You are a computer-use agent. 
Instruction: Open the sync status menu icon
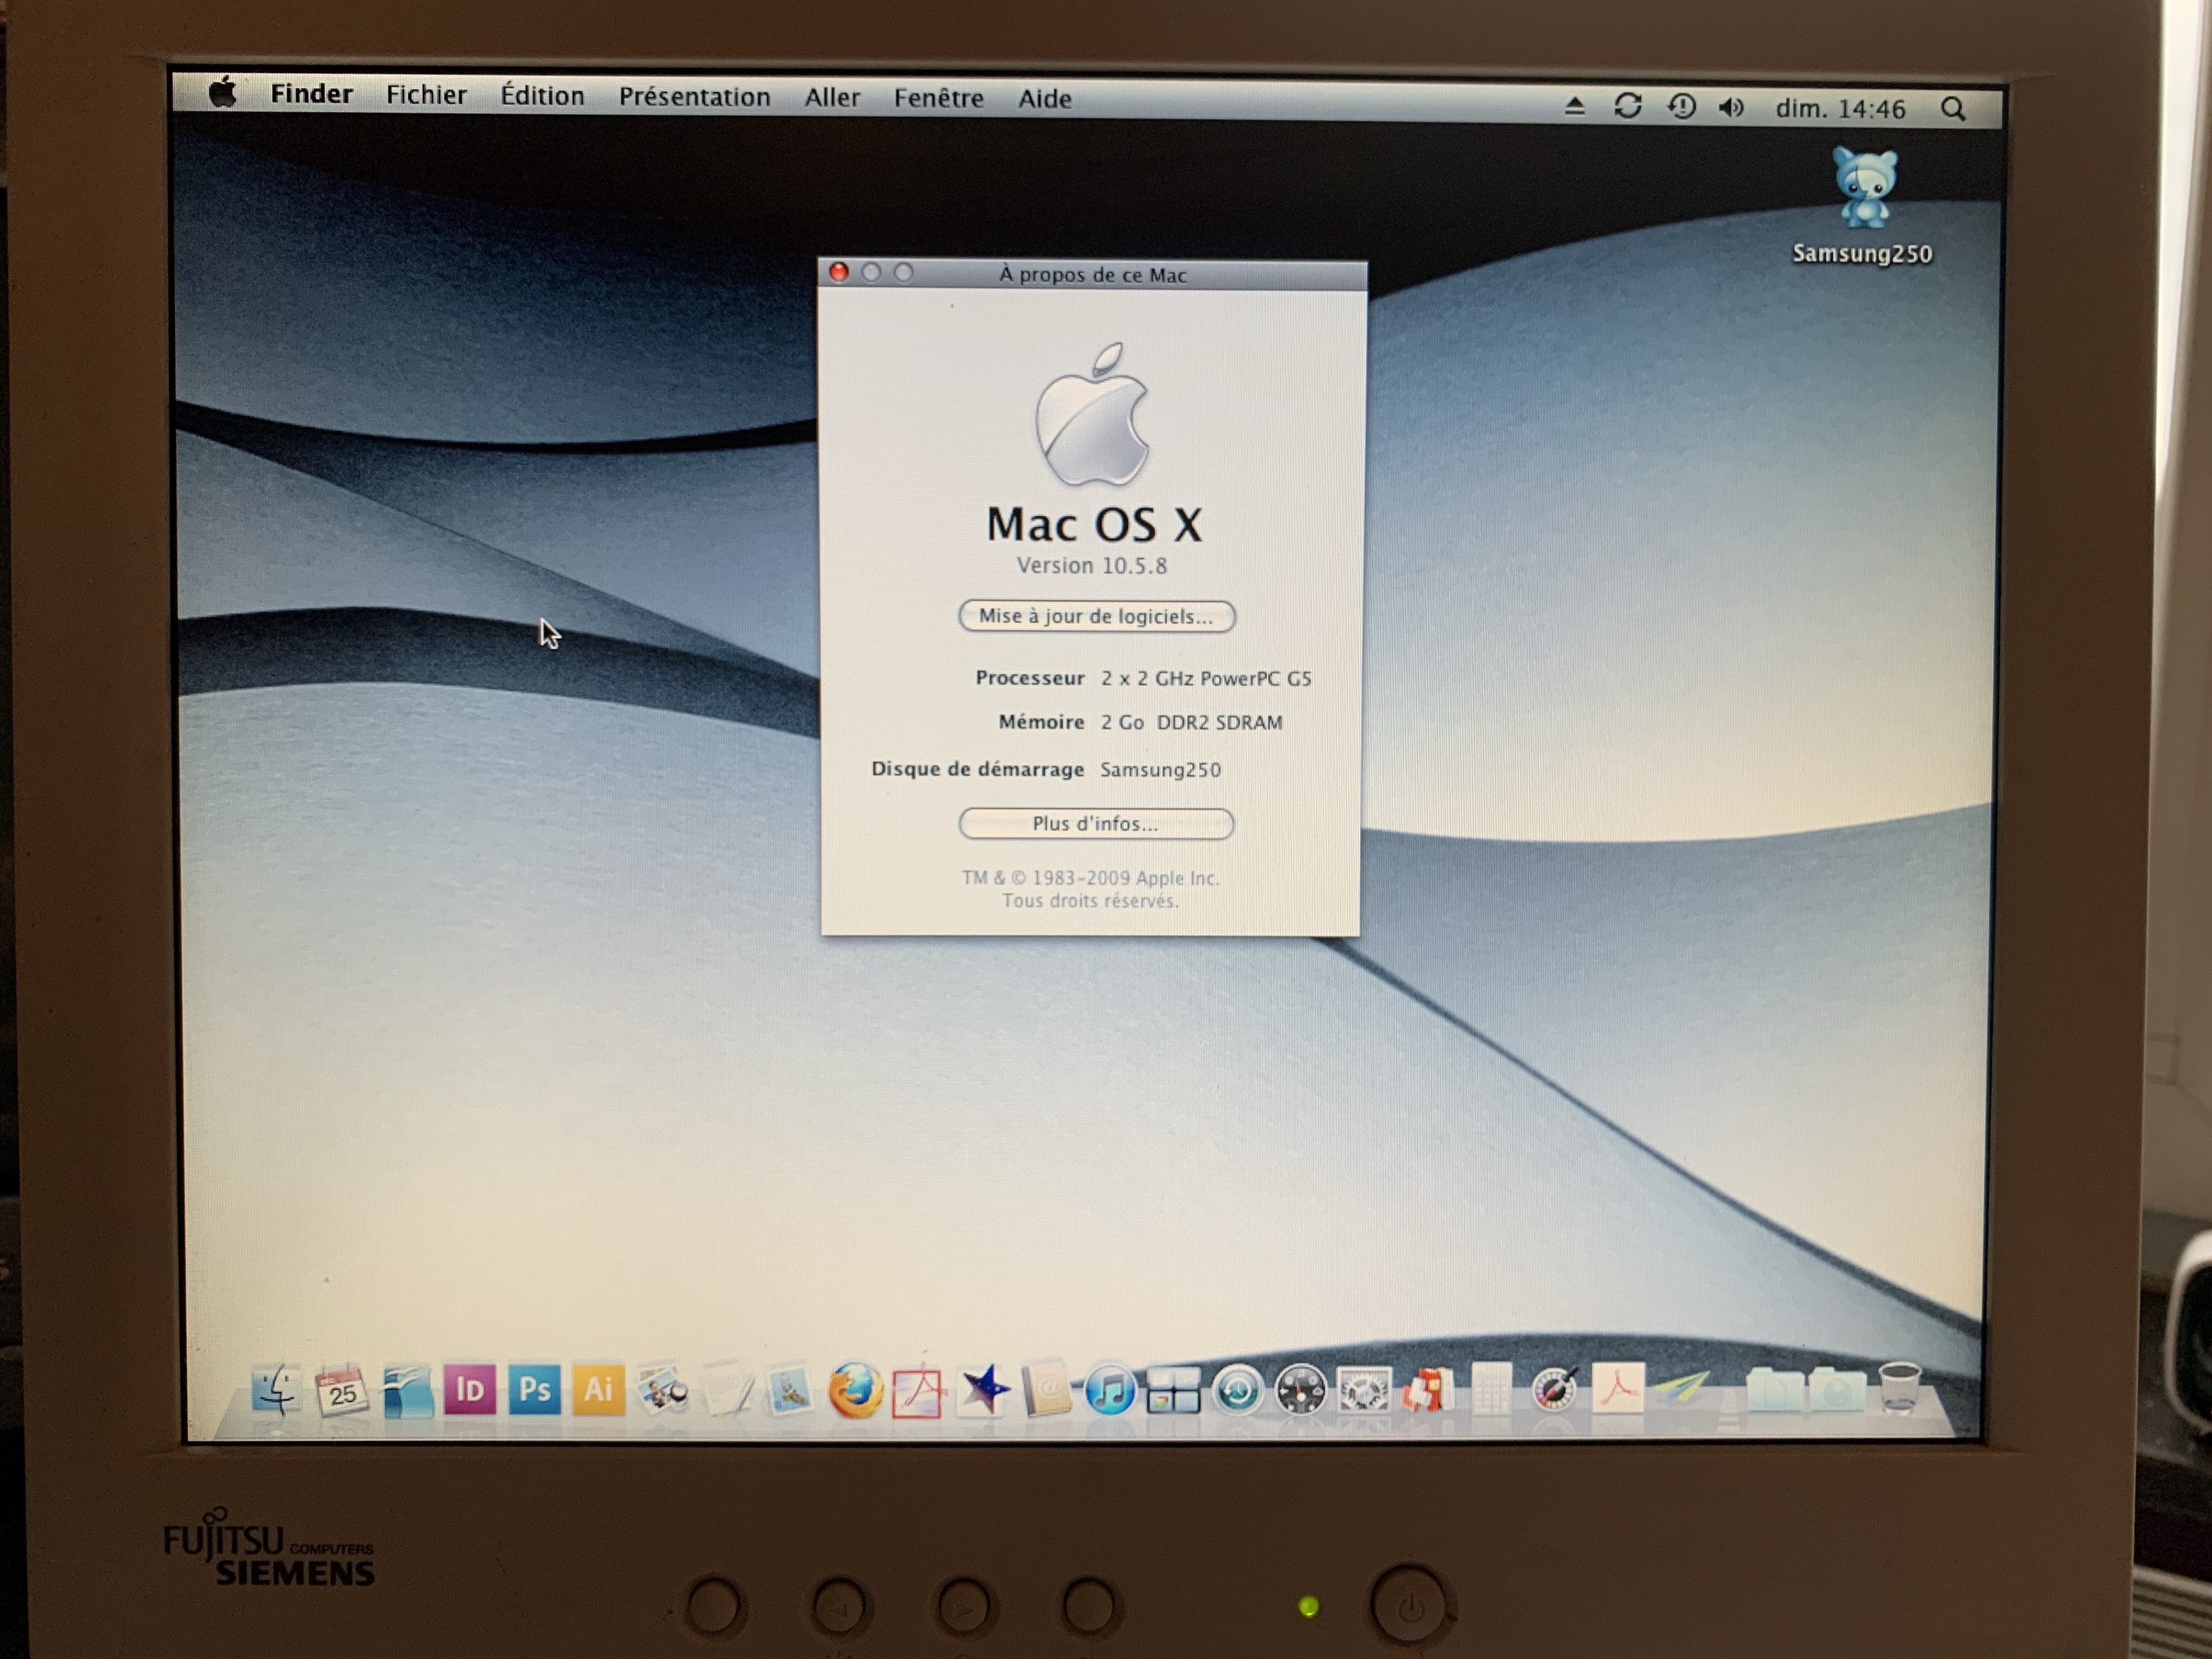click(x=1628, y=106)
